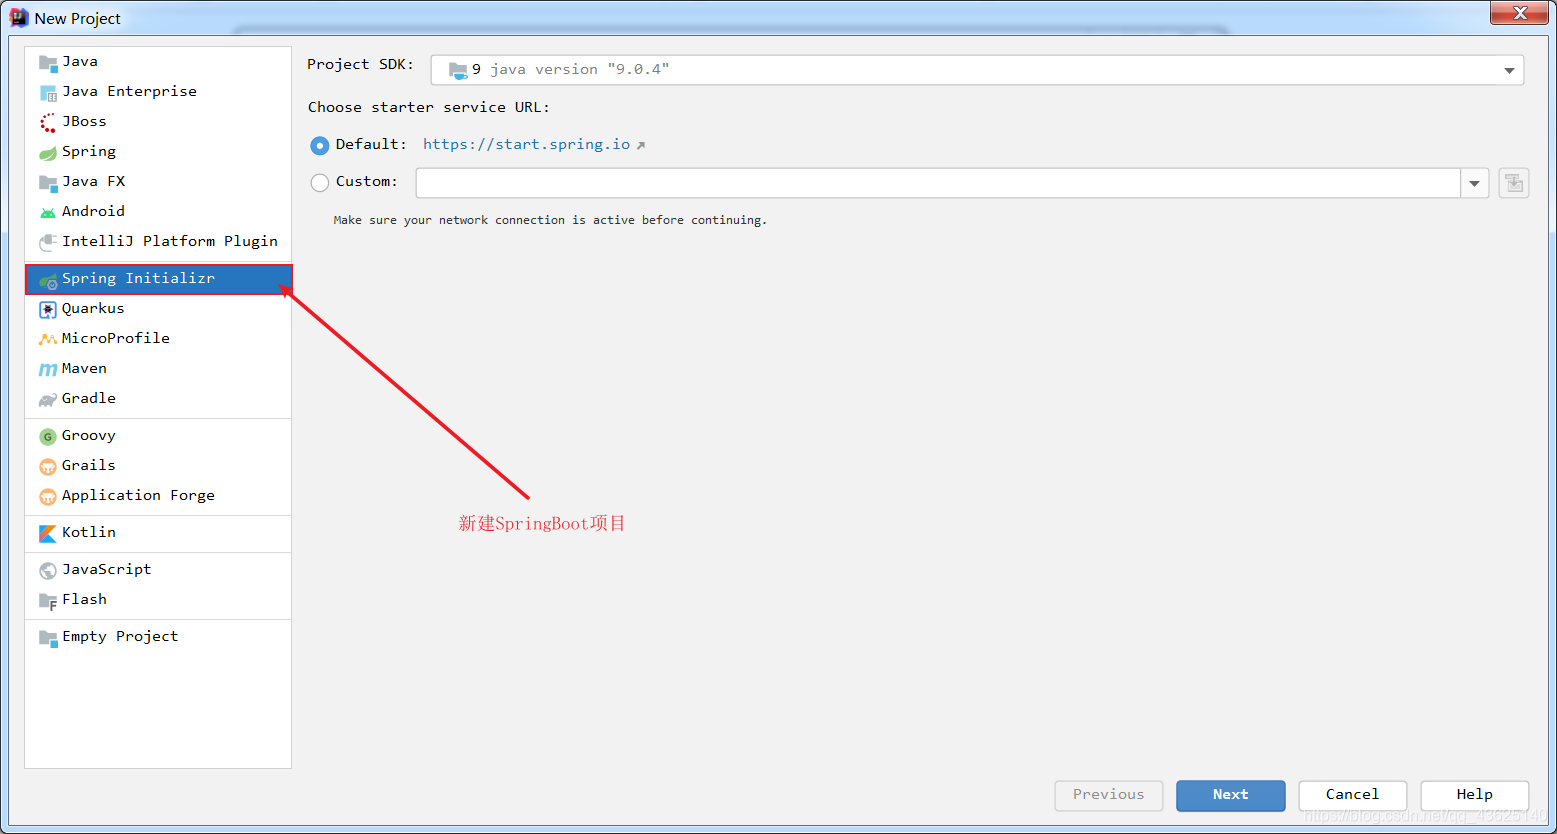
Task: Click the Gradle elephant icon
Action: point(48,399)
